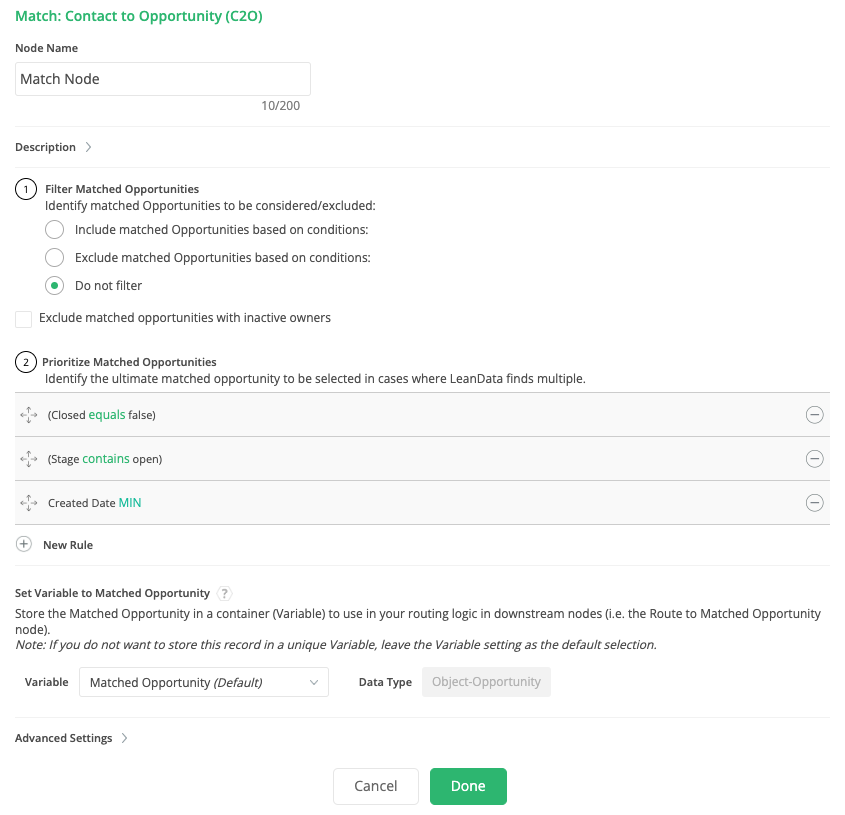The image size is (845, 815).
Task: Remove the Created Date MIN rule
Action: [814, 503]
